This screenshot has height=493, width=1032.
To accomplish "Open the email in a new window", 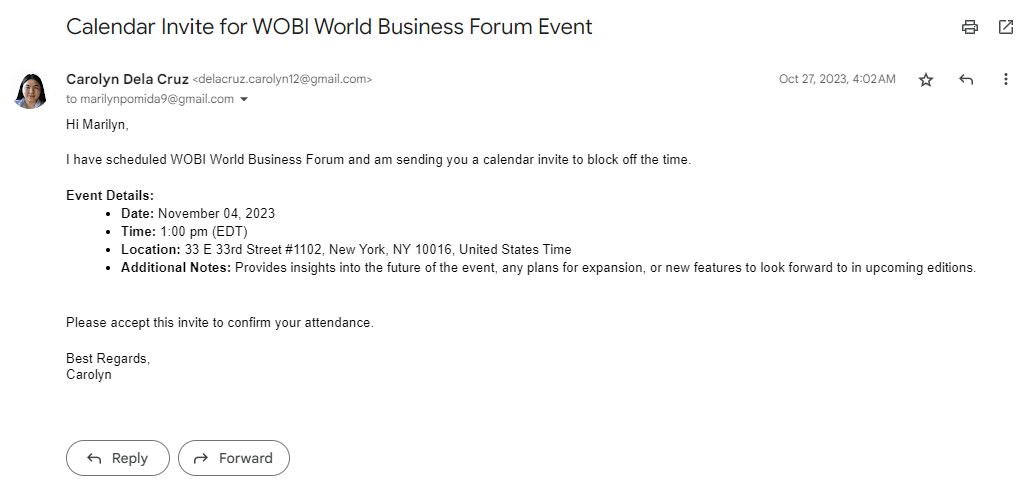I will 1005,27.
